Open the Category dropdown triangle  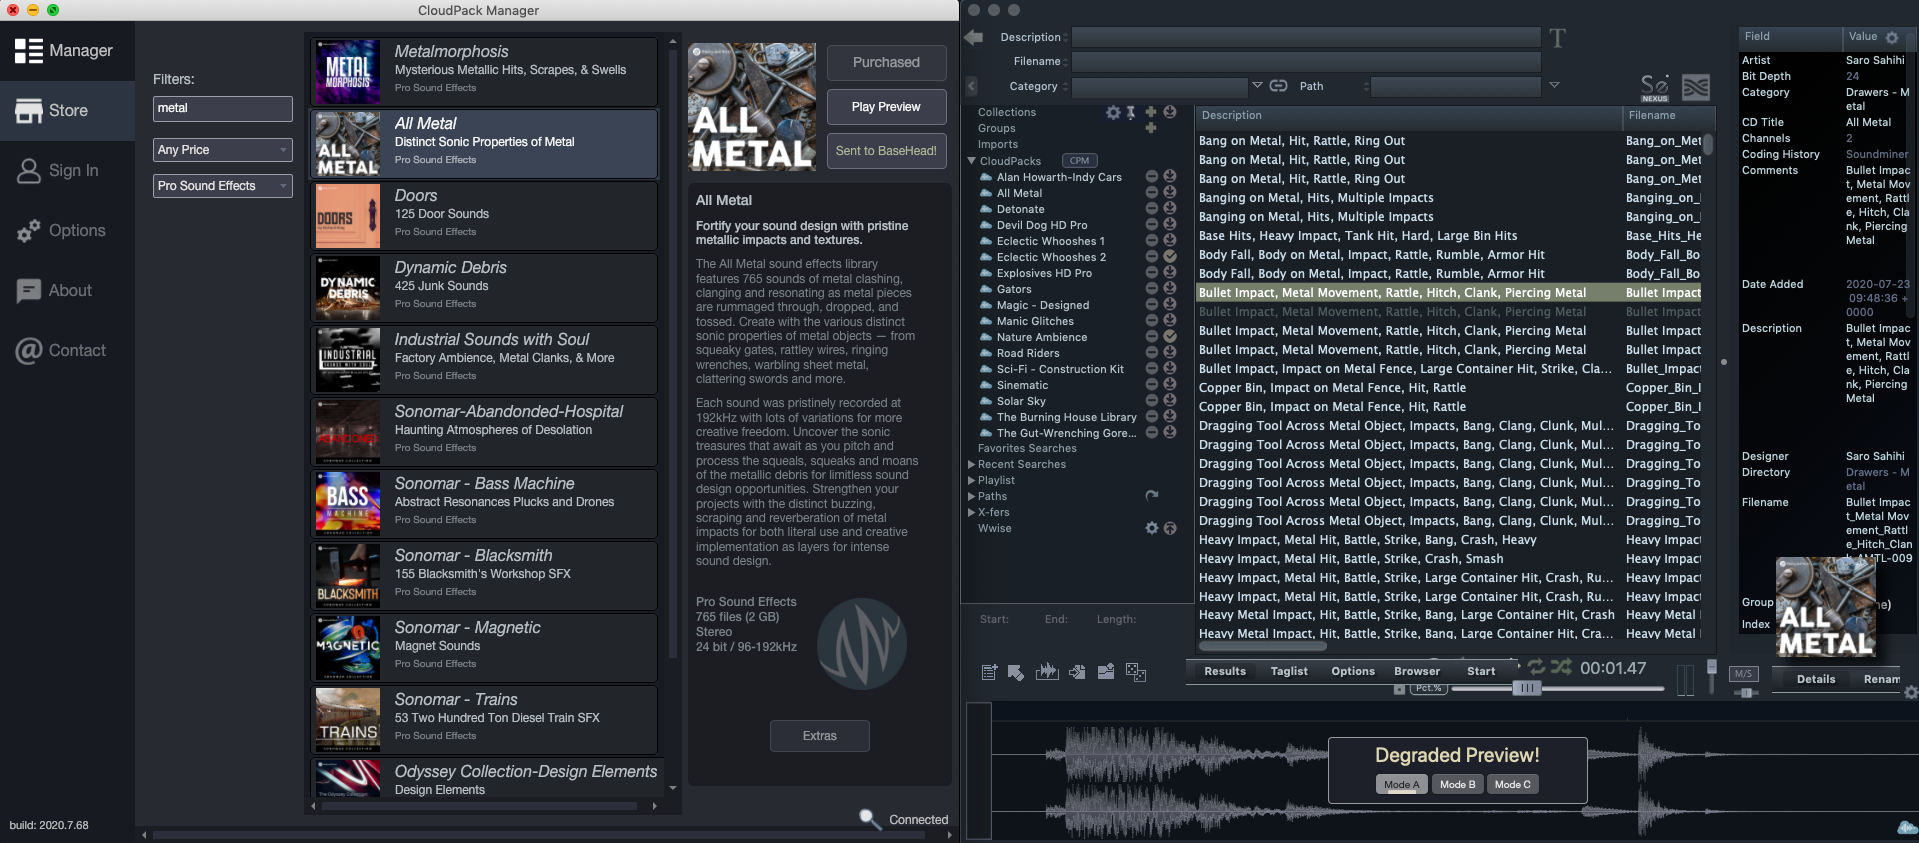click(1258, 85)
